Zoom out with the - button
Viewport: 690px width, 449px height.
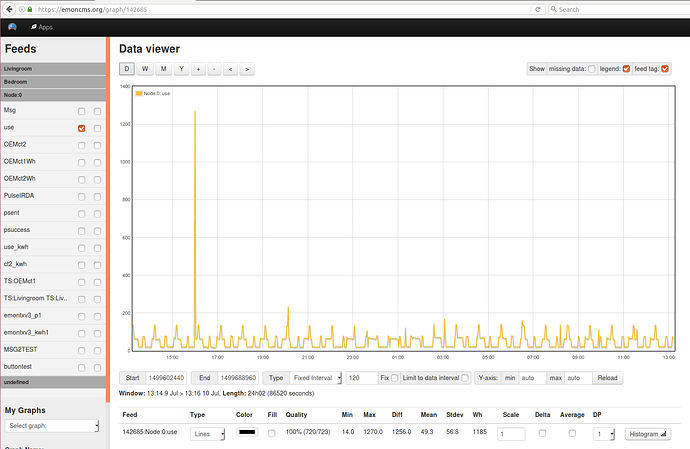214,69
